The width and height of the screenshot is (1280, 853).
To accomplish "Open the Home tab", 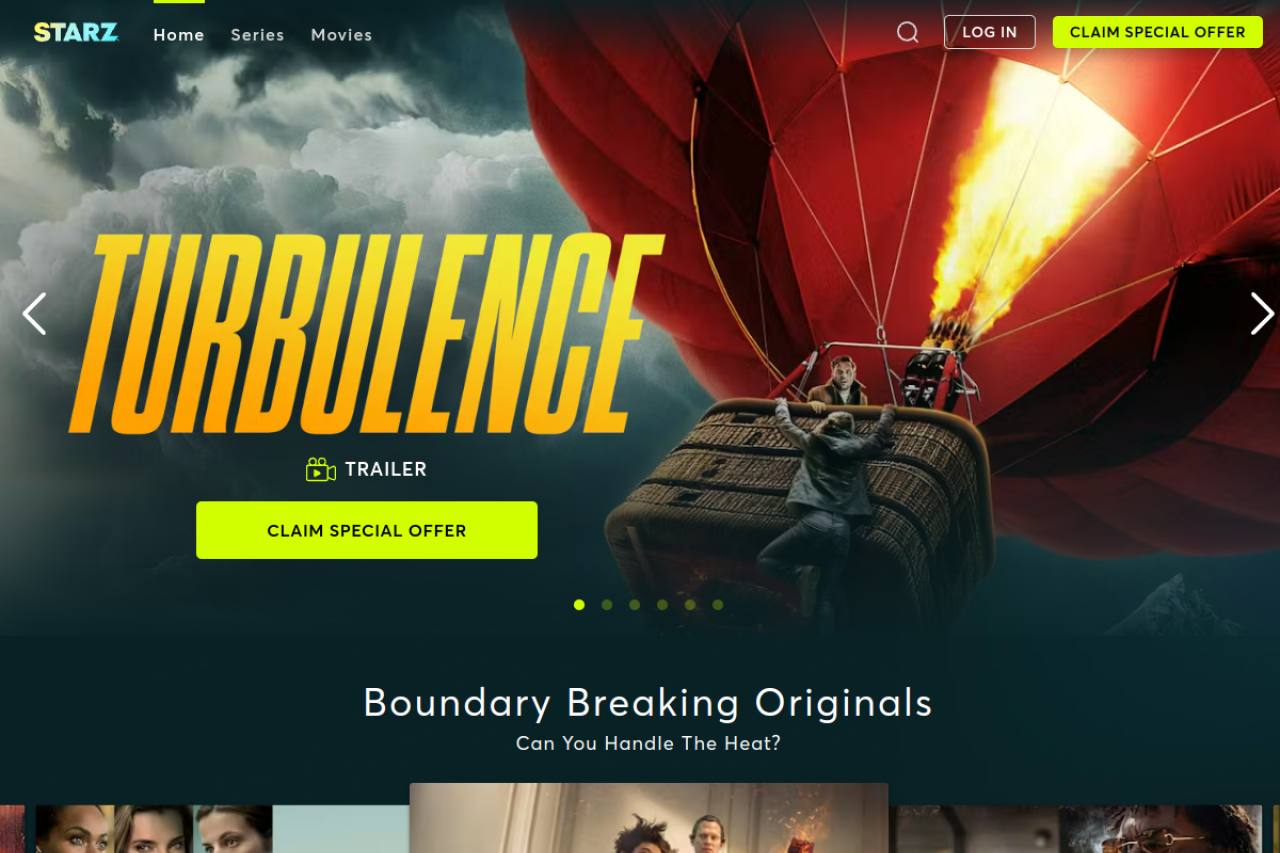I will [179, 35].
